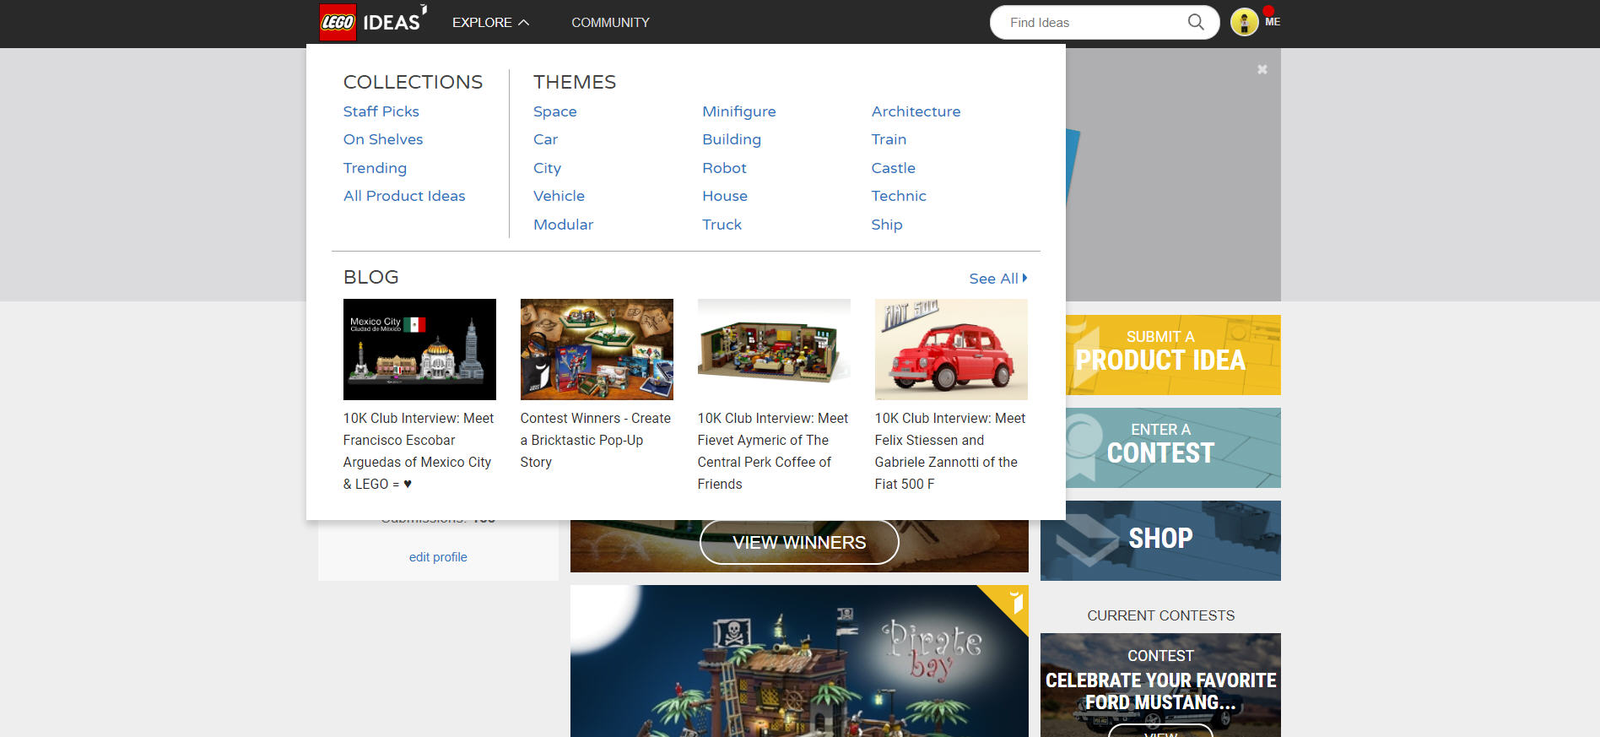Click the Submit a Product Idea button
Viewport: 1600px width, 737px height.
1160,355
